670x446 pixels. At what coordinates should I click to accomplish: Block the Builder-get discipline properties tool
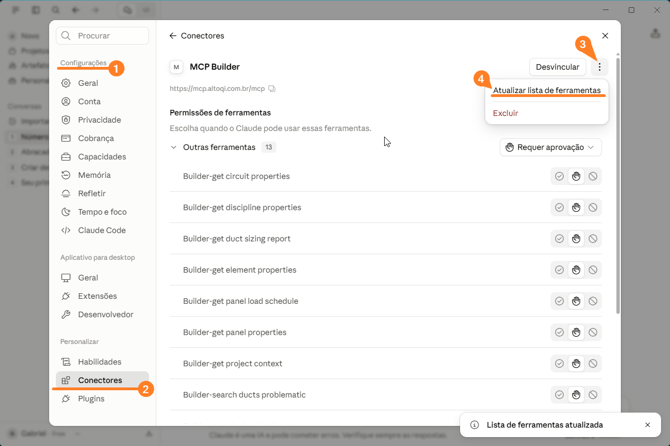point(593,207)
